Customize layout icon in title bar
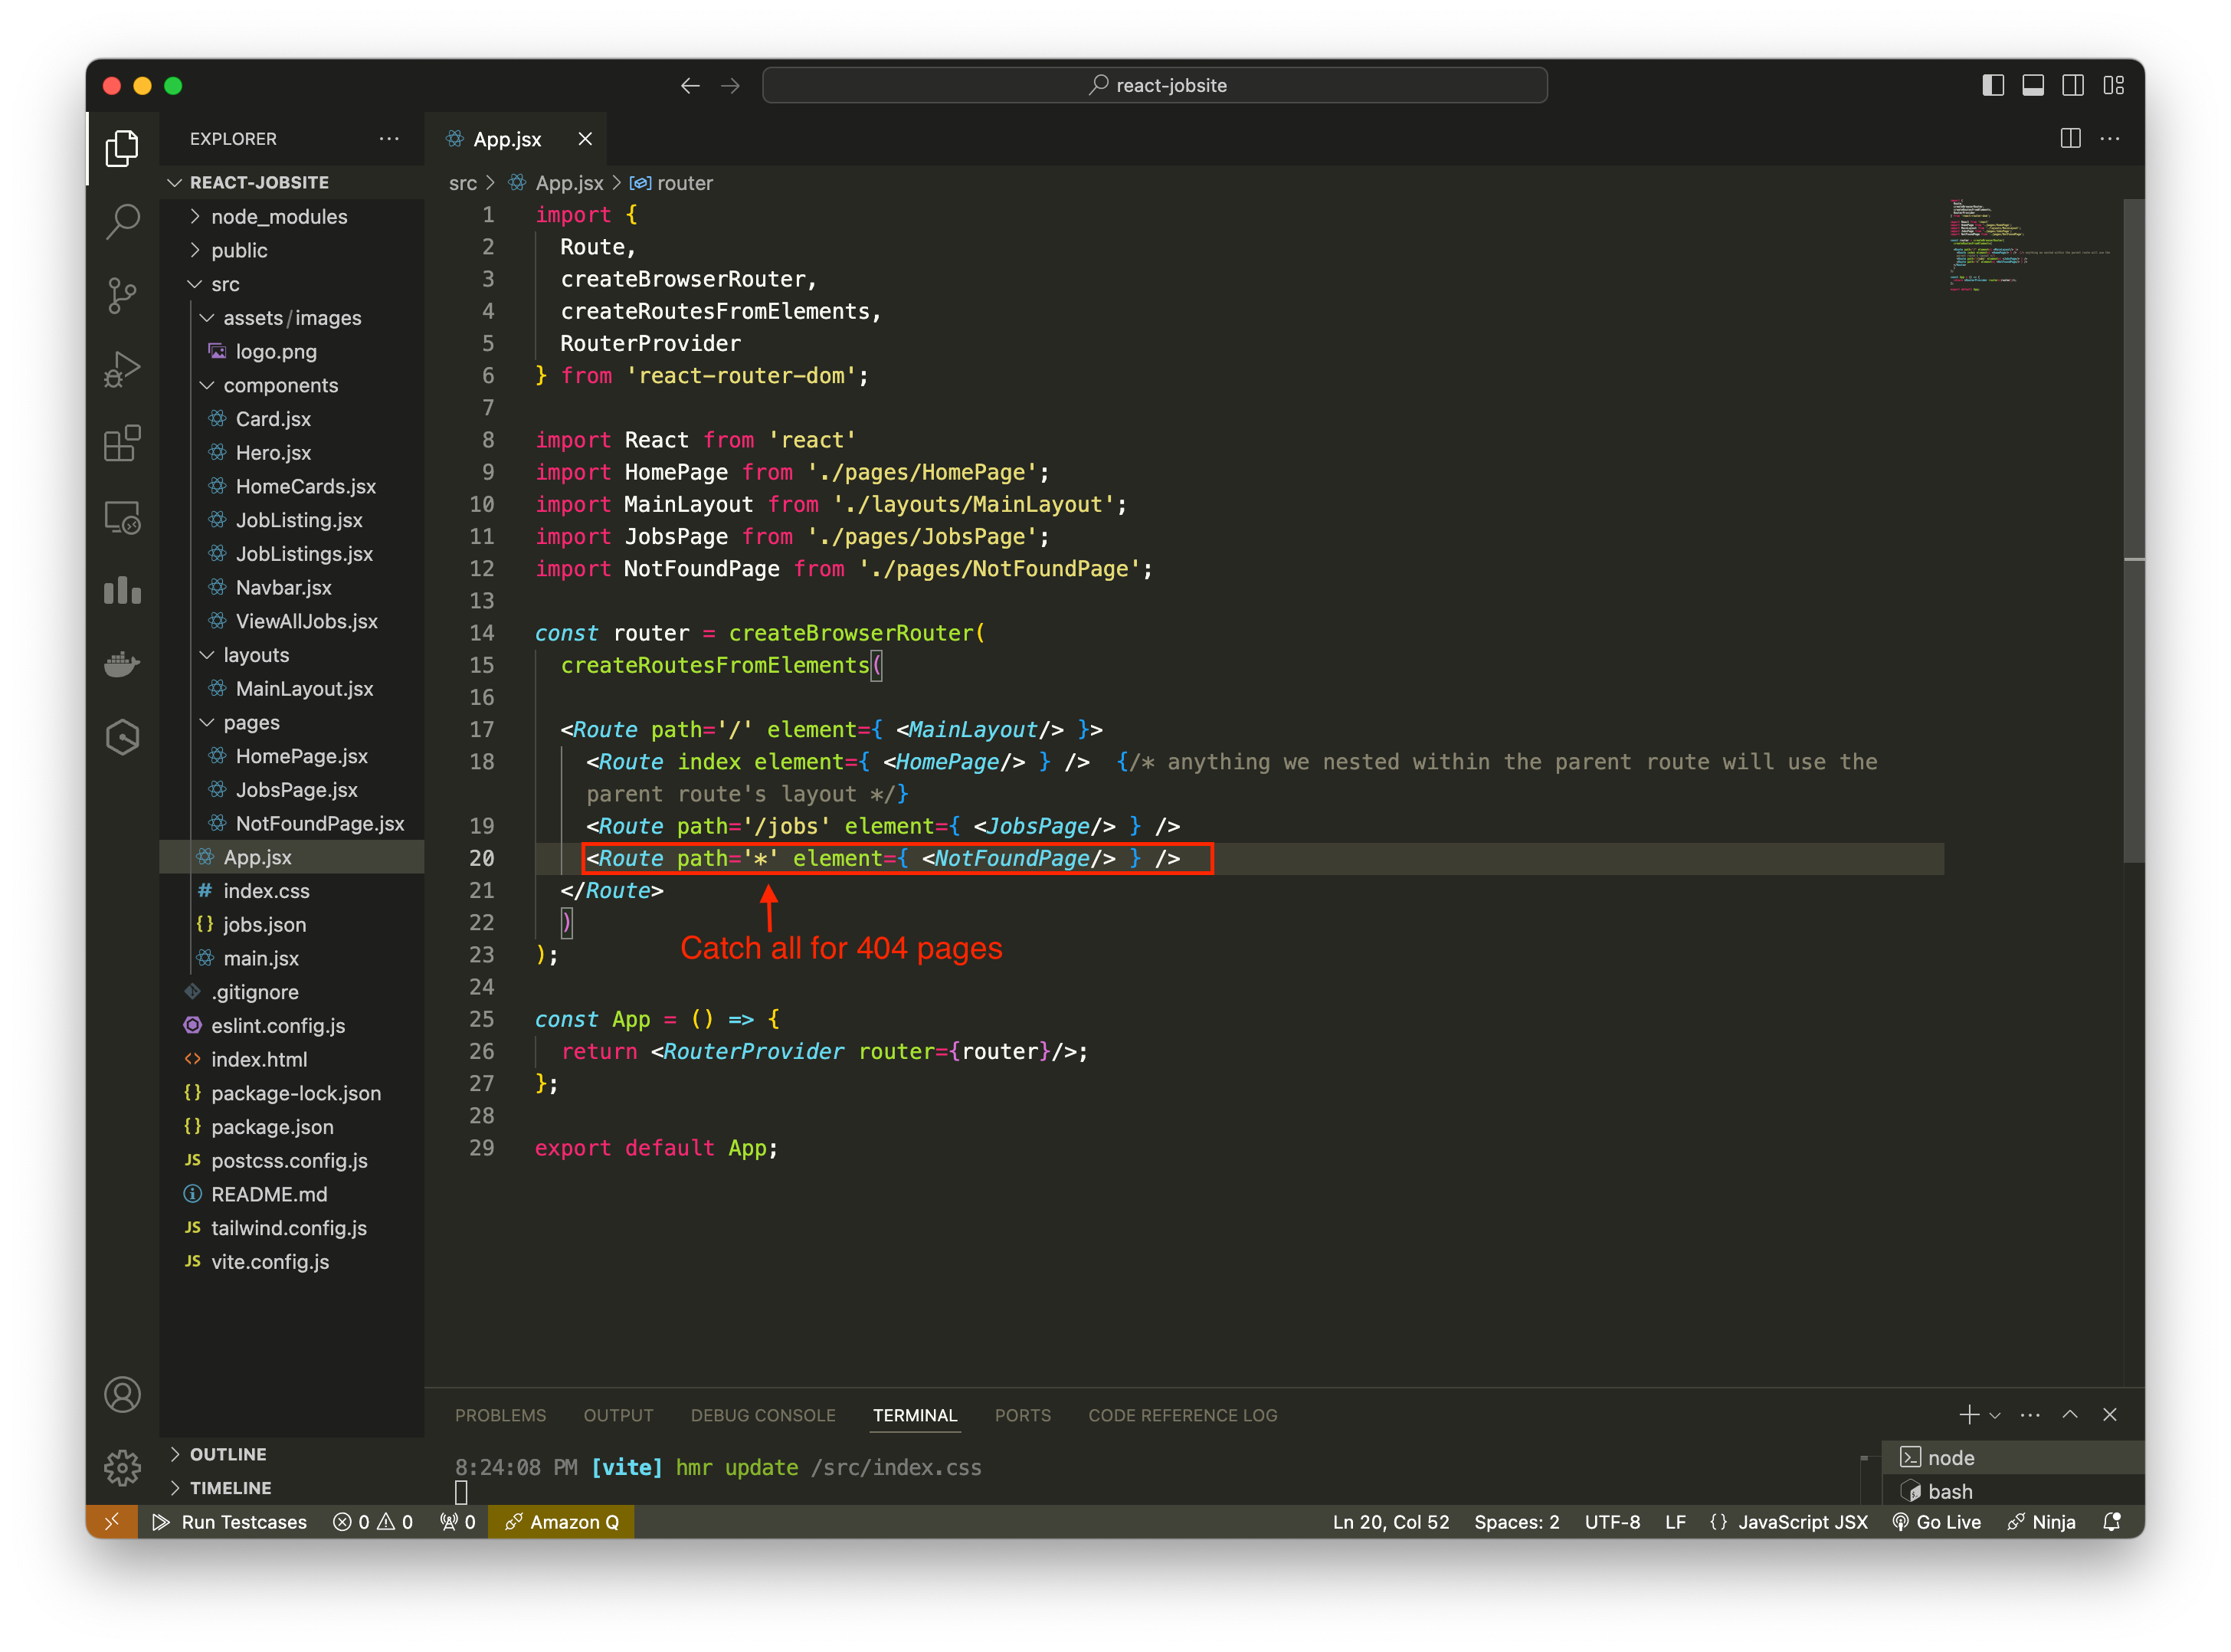2231x1652 pixels. (x=2113, y=86)
